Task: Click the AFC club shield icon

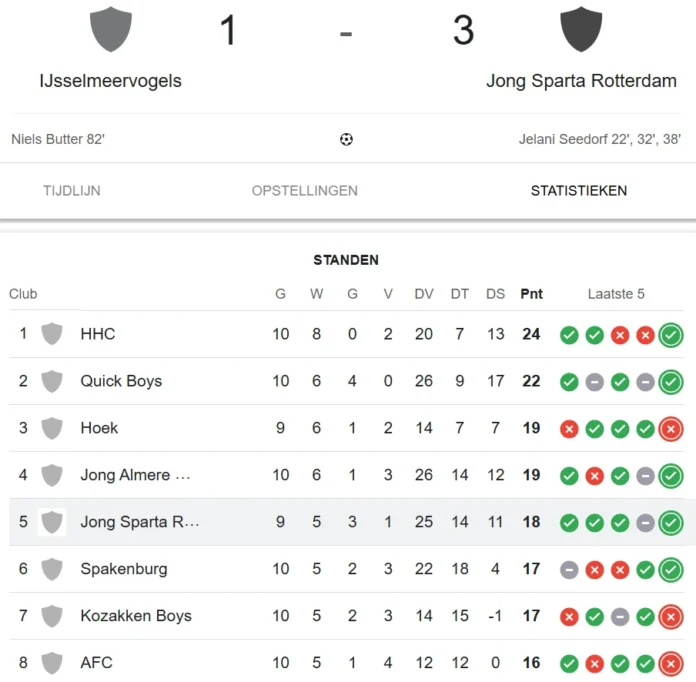Action: click(52, 663)
